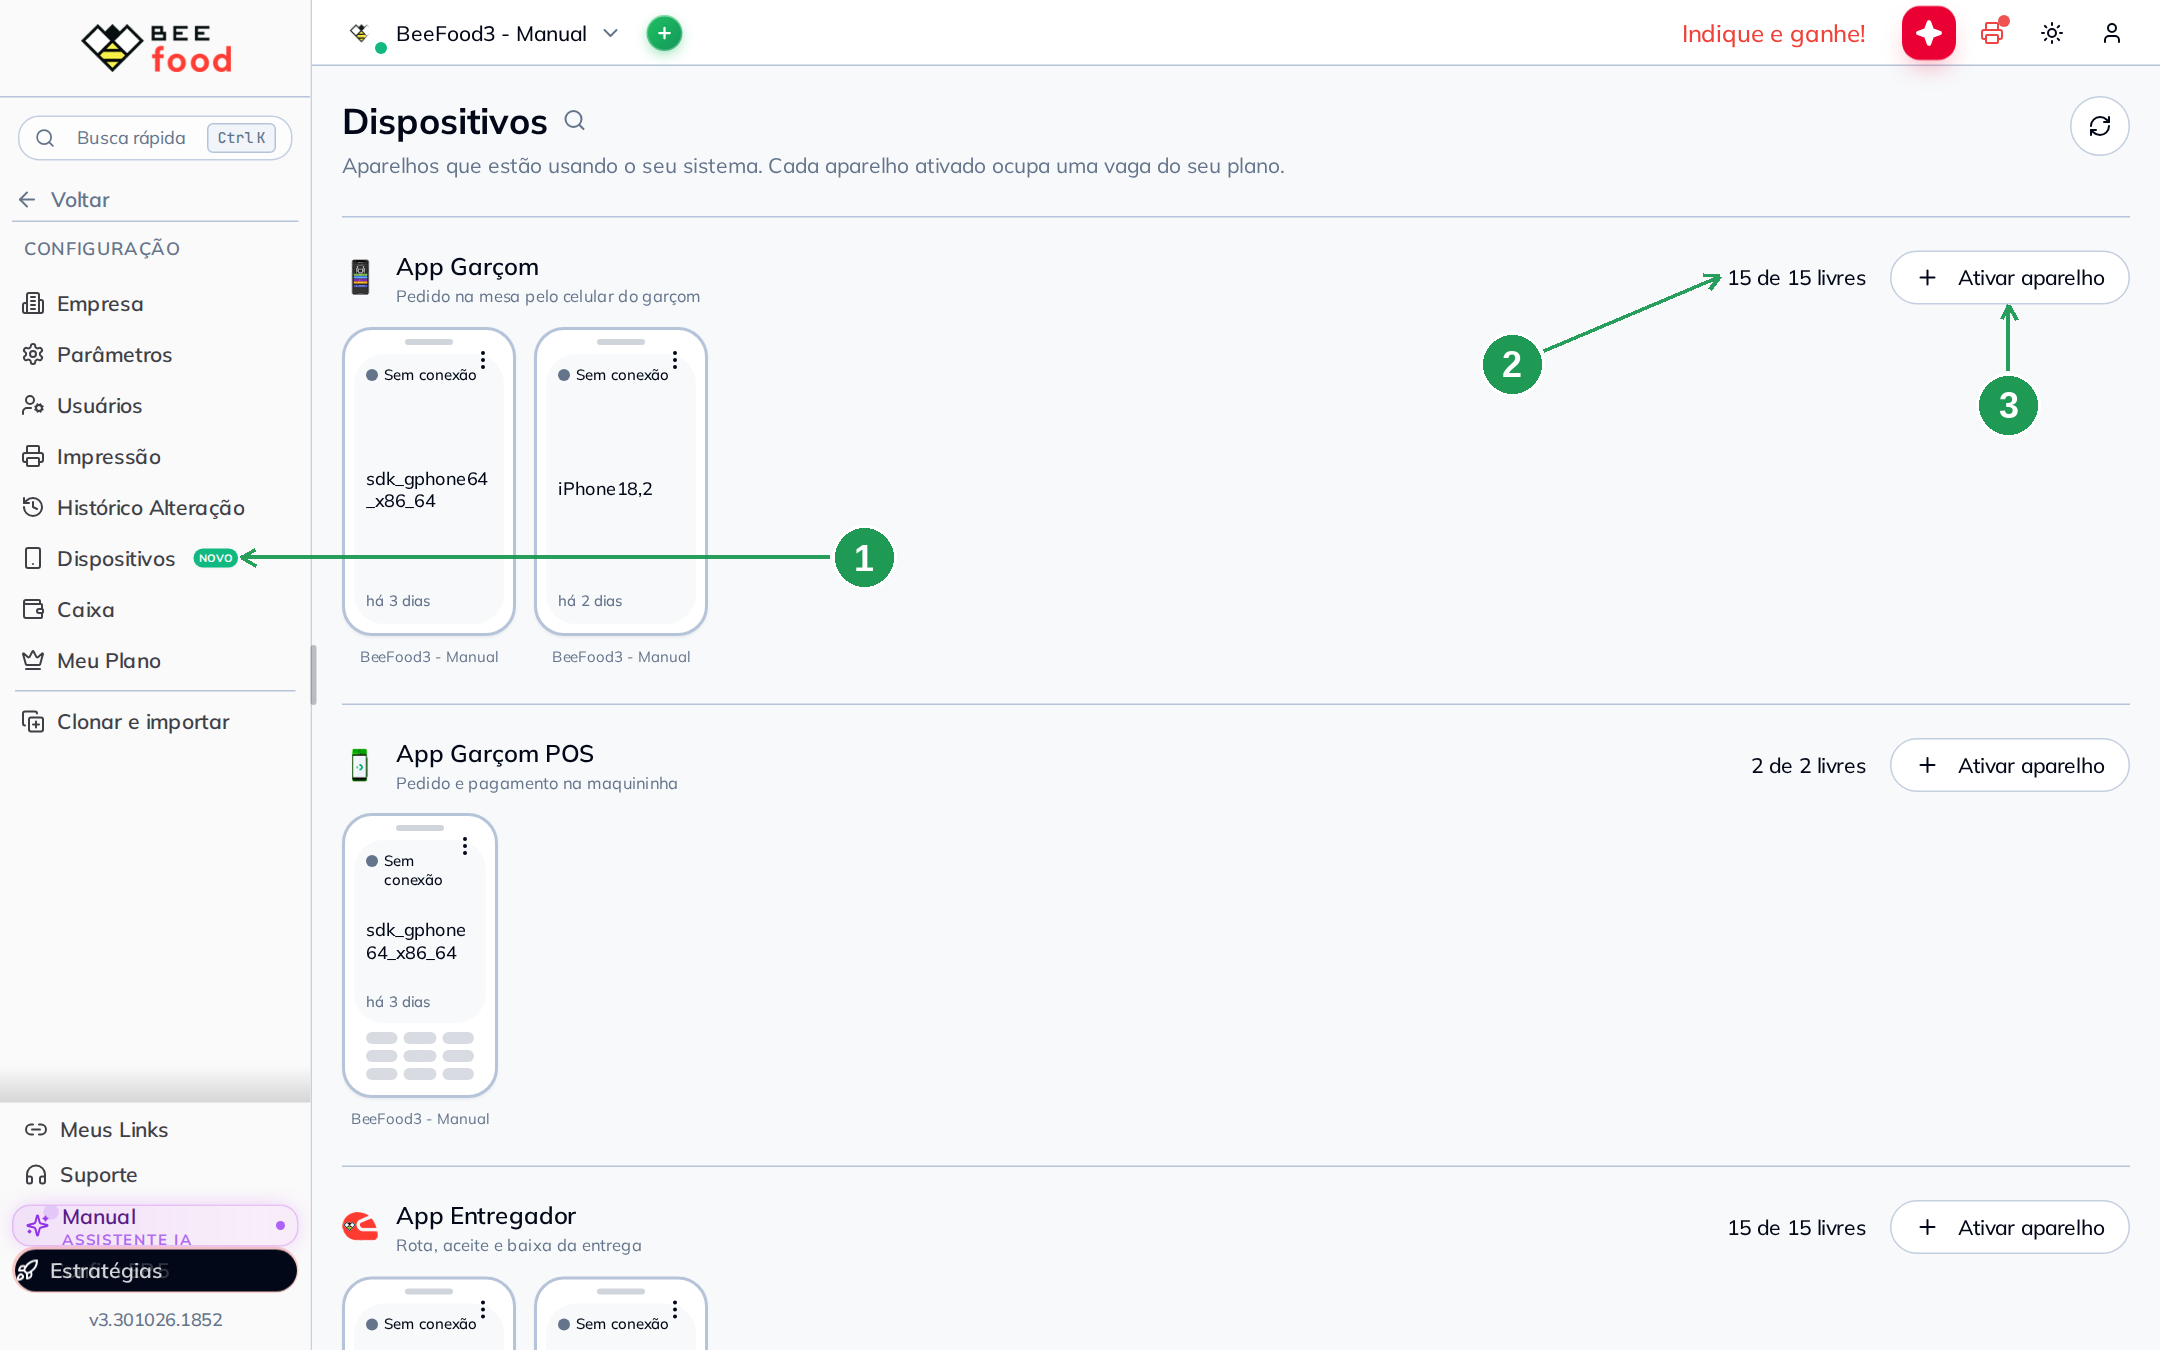Open the Manual Assistente IA panel
Image resolution: width=2160 pixels, height=1350 pixels.
pos(155,1226)
